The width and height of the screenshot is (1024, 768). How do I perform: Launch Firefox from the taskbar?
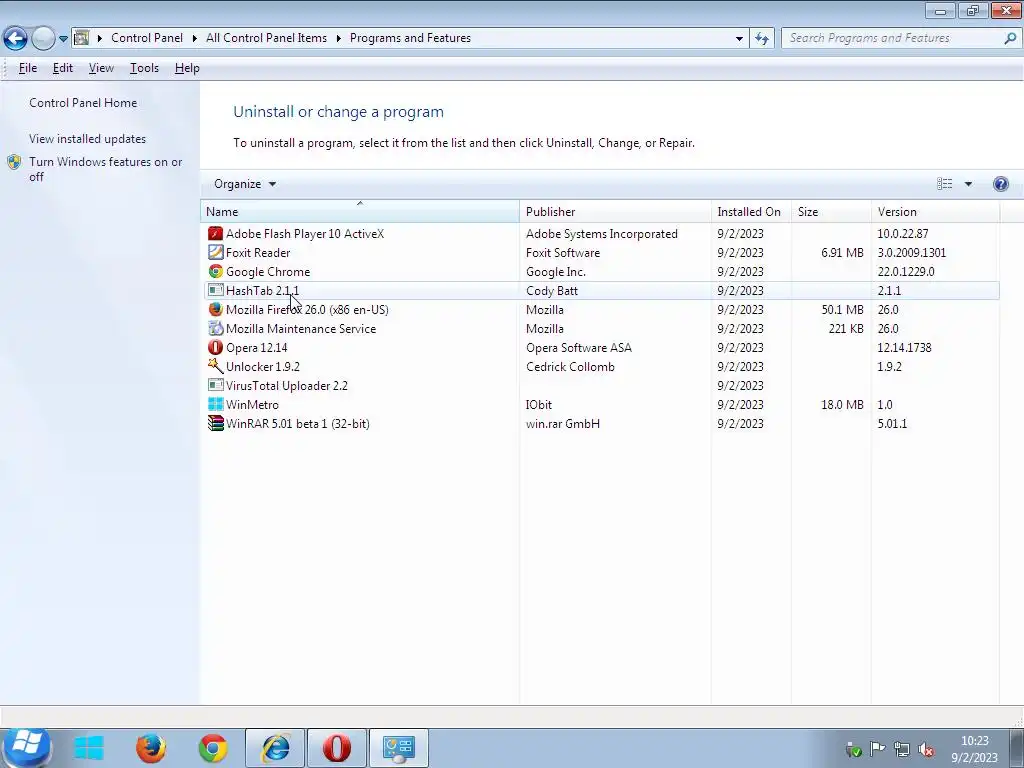[151, 748]
